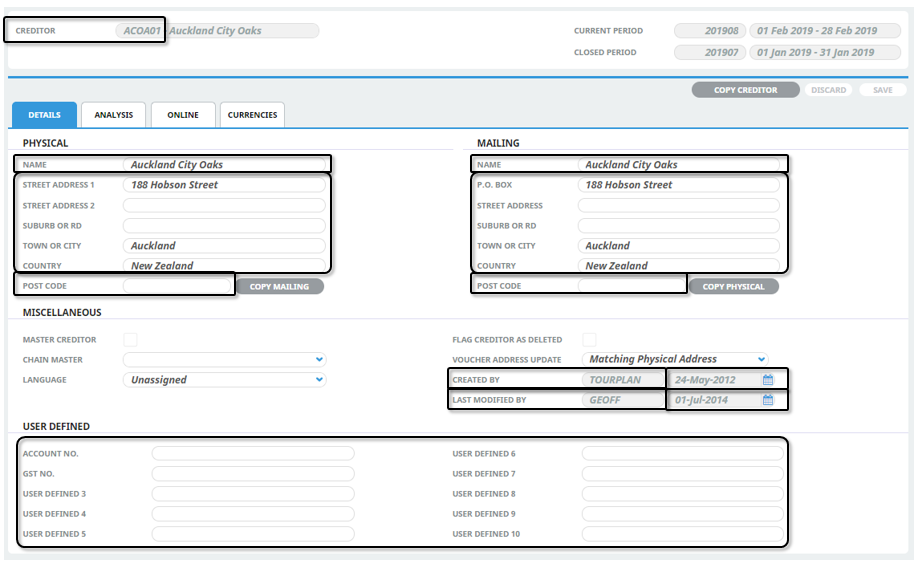This screenshot has width=920, height=565.
Task: Click the Physical Street Address 2 field
Action: tap(224, 205)
